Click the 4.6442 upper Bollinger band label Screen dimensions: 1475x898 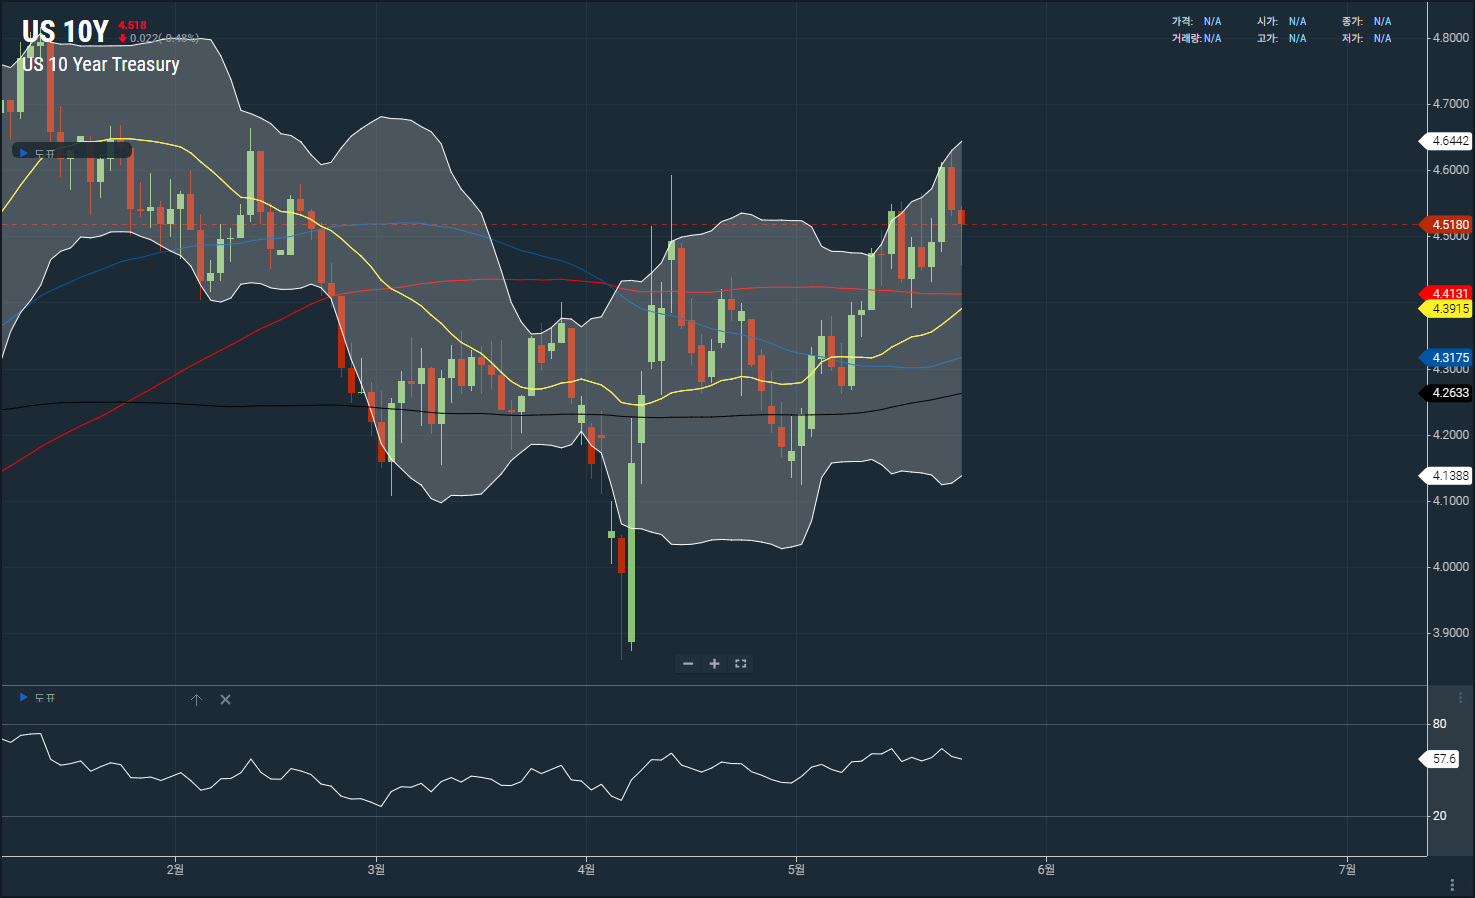pos(1449,141)
